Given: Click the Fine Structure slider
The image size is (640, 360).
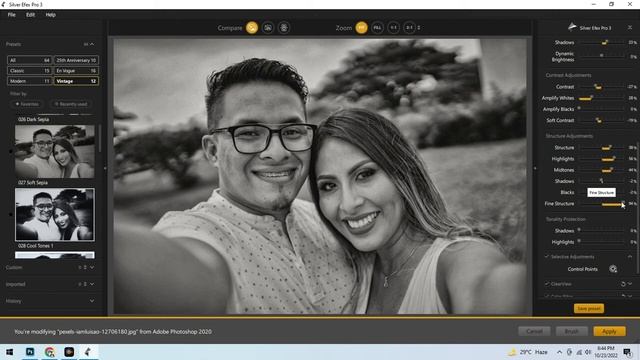Looking at the screenshot, I should coord(602,204).
